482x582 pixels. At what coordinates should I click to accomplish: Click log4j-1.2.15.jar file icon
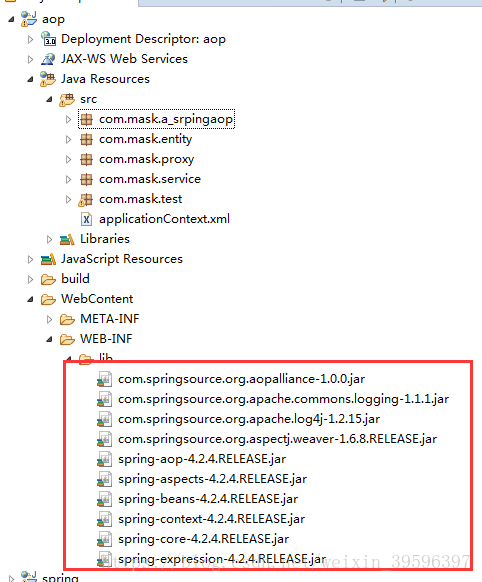pos(104,419)
